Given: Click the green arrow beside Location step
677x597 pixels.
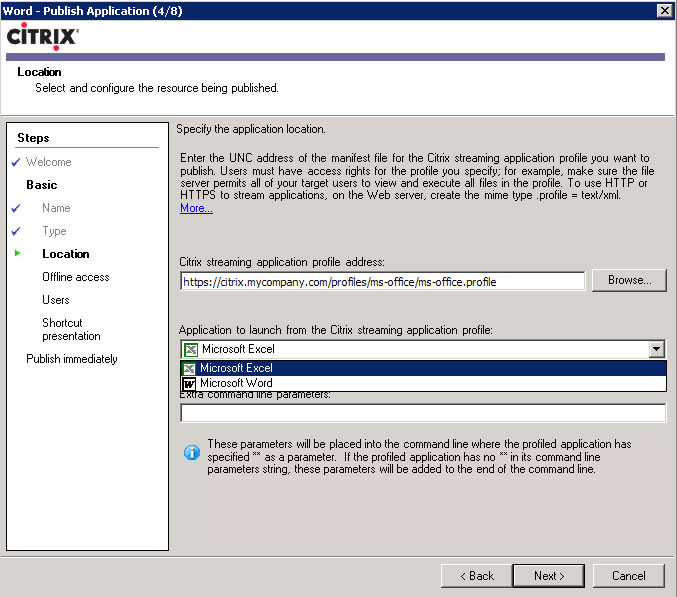Looking at the screenshot, I should tap(17, 253).
